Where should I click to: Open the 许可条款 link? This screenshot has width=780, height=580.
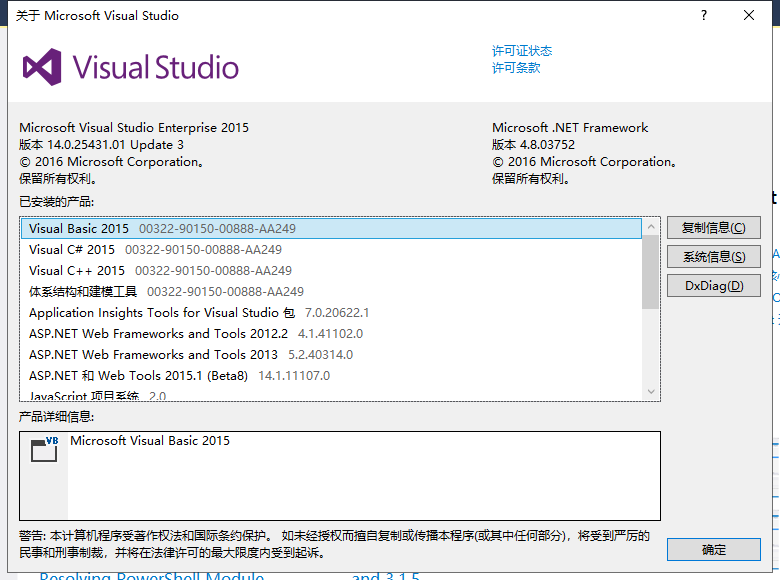coord(516,68)
